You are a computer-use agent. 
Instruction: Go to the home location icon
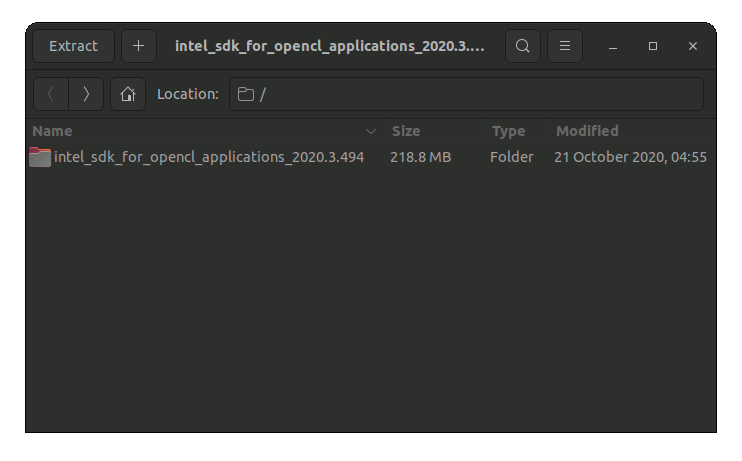pos(128,94)
